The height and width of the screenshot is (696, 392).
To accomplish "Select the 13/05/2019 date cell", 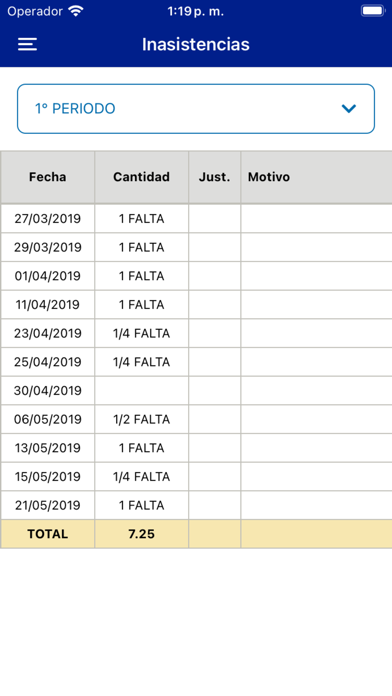I will point(48,448).
